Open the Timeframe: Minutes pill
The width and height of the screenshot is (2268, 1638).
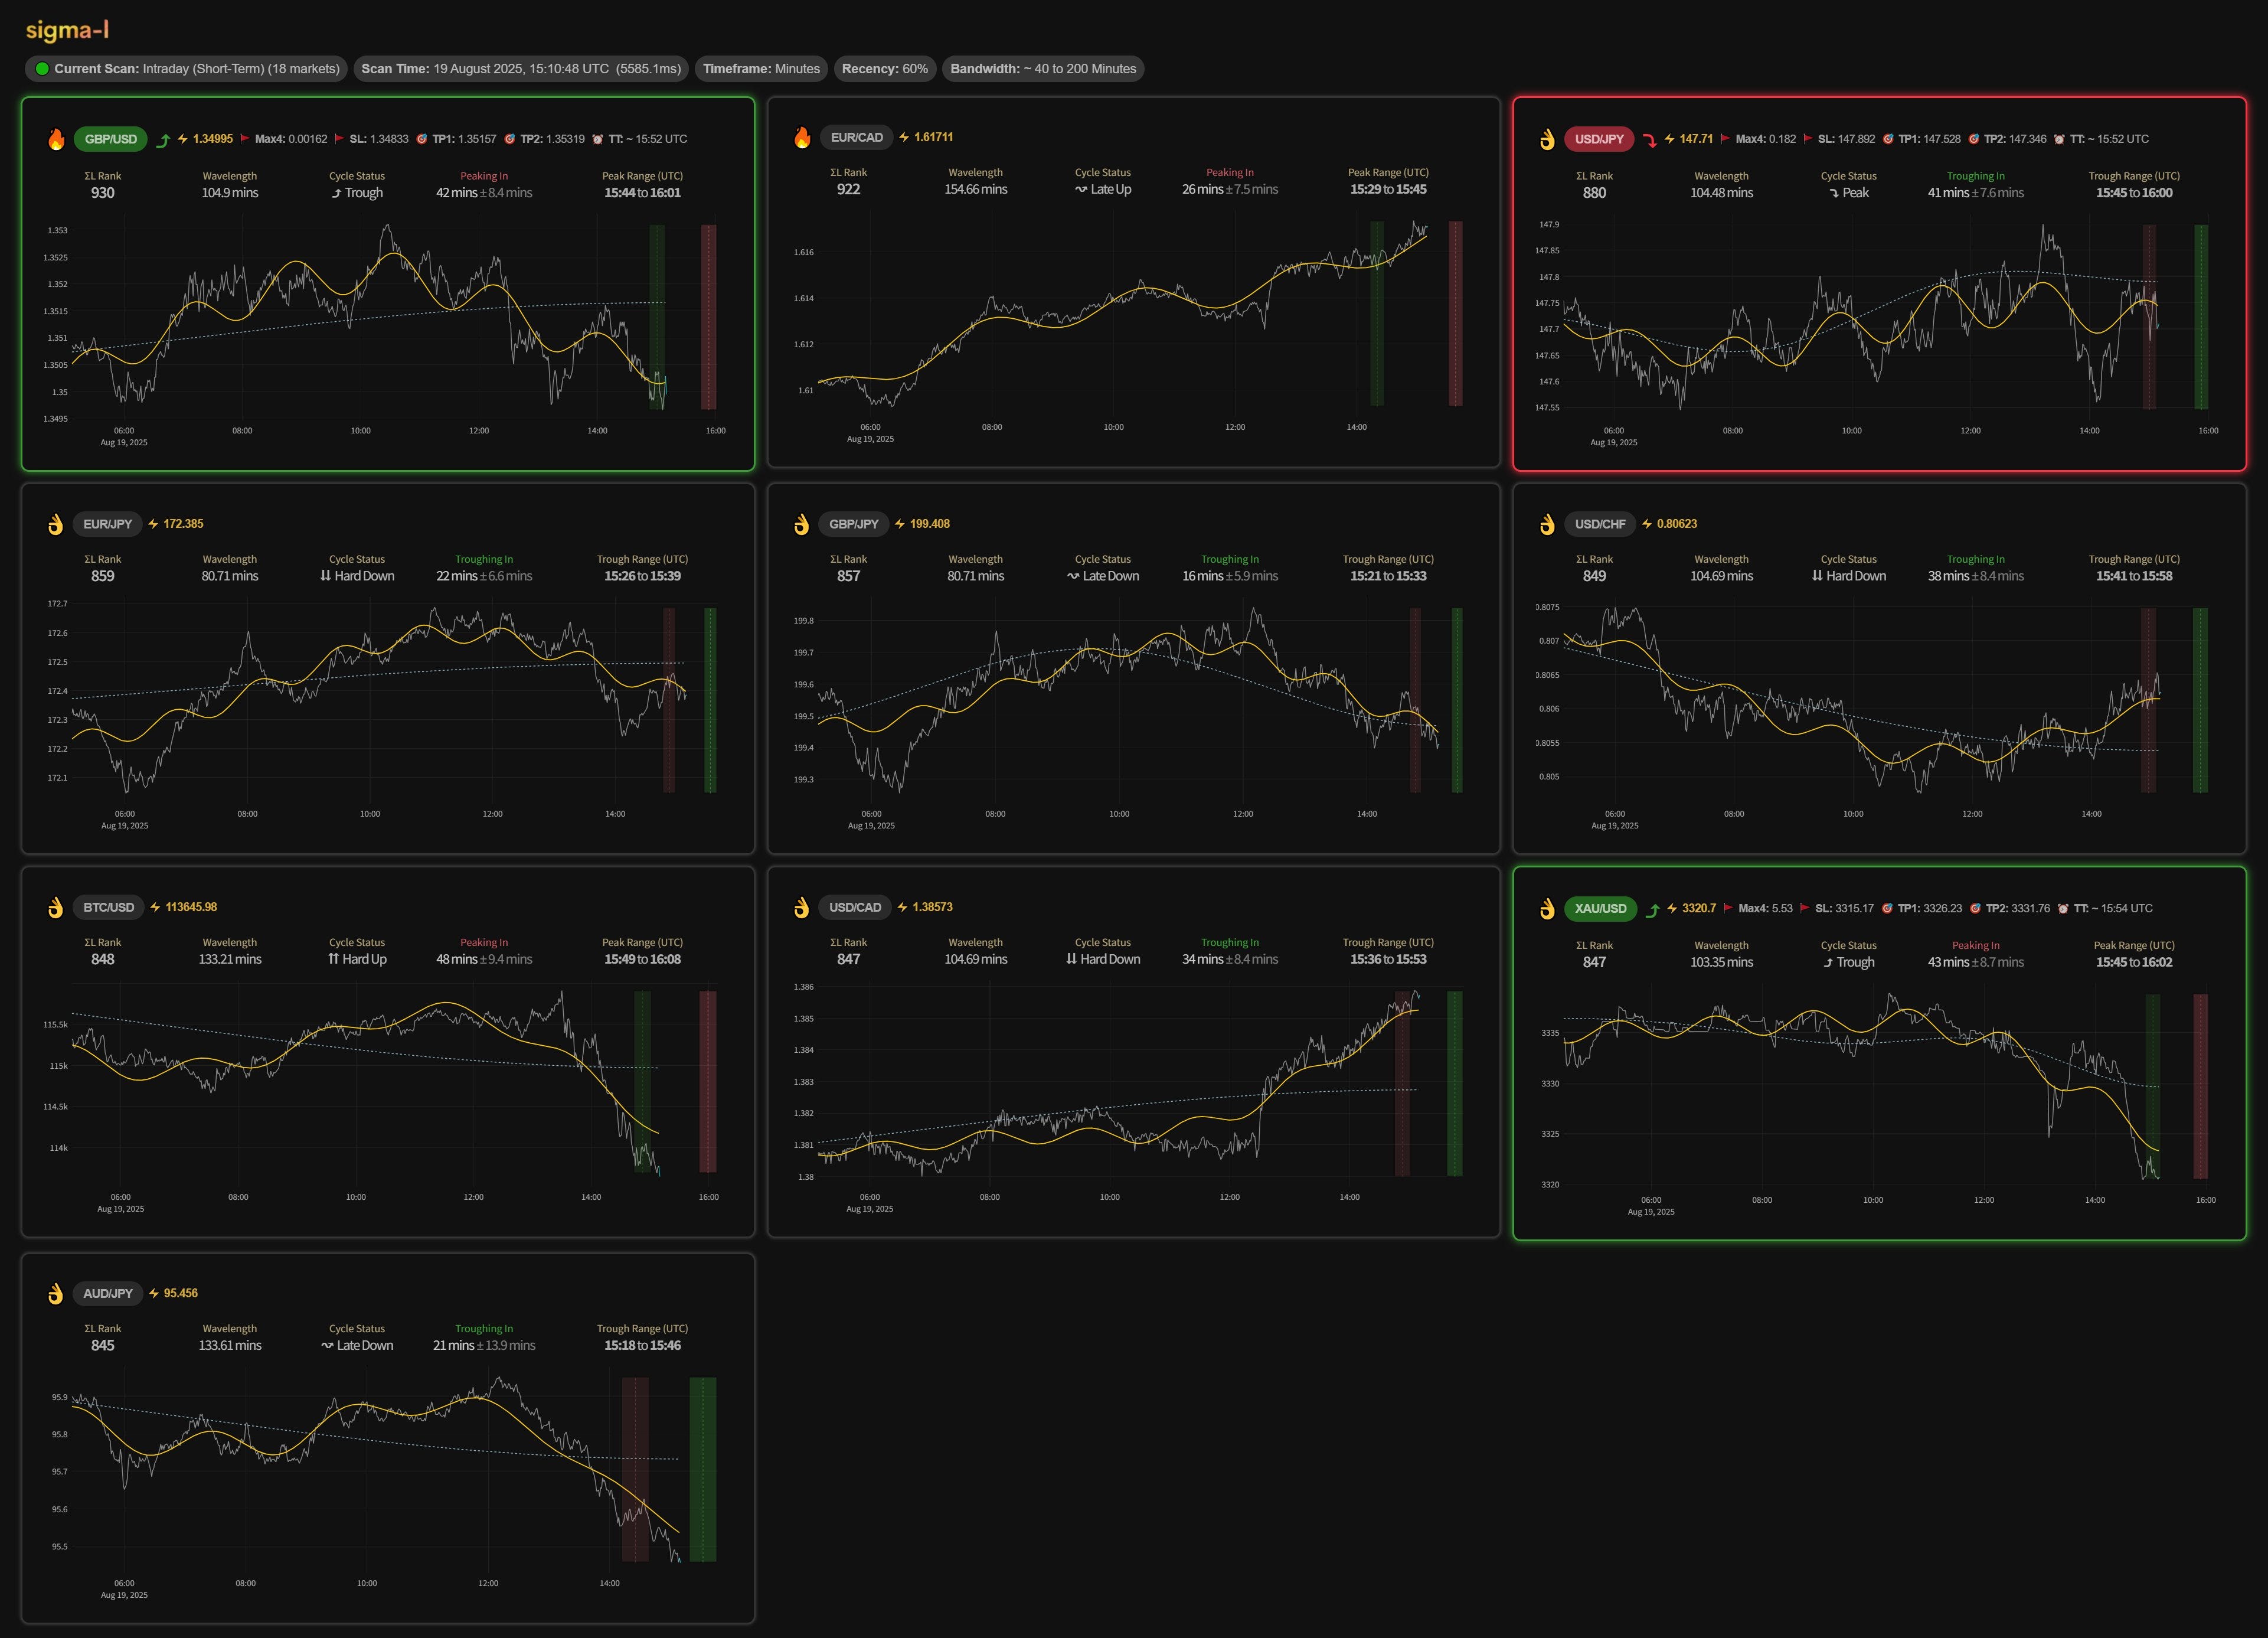click(x=760, y=69)
